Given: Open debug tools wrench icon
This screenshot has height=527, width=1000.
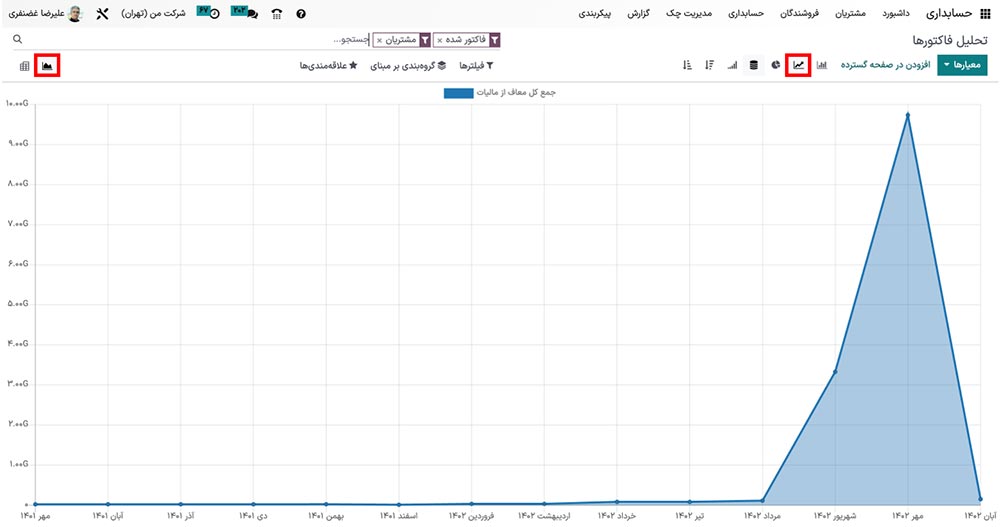Looking at the screenshot, I should (102, 15).
